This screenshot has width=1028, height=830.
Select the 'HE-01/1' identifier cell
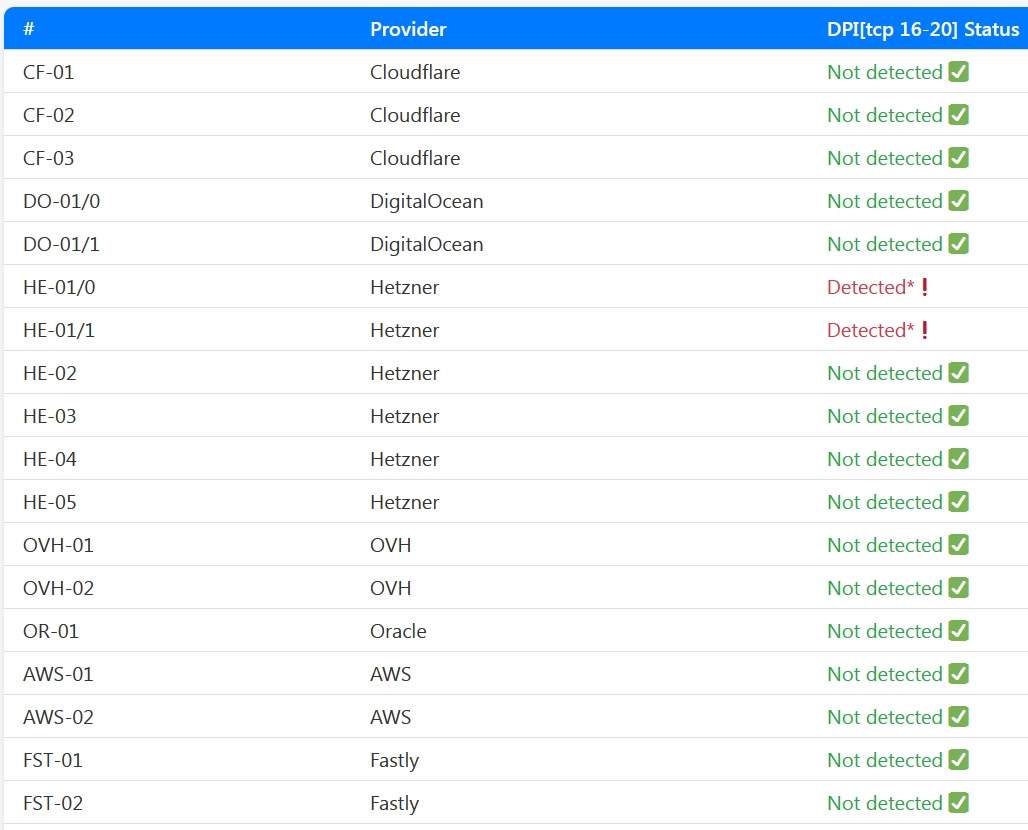pyautogui.click(x=59, y=330)
